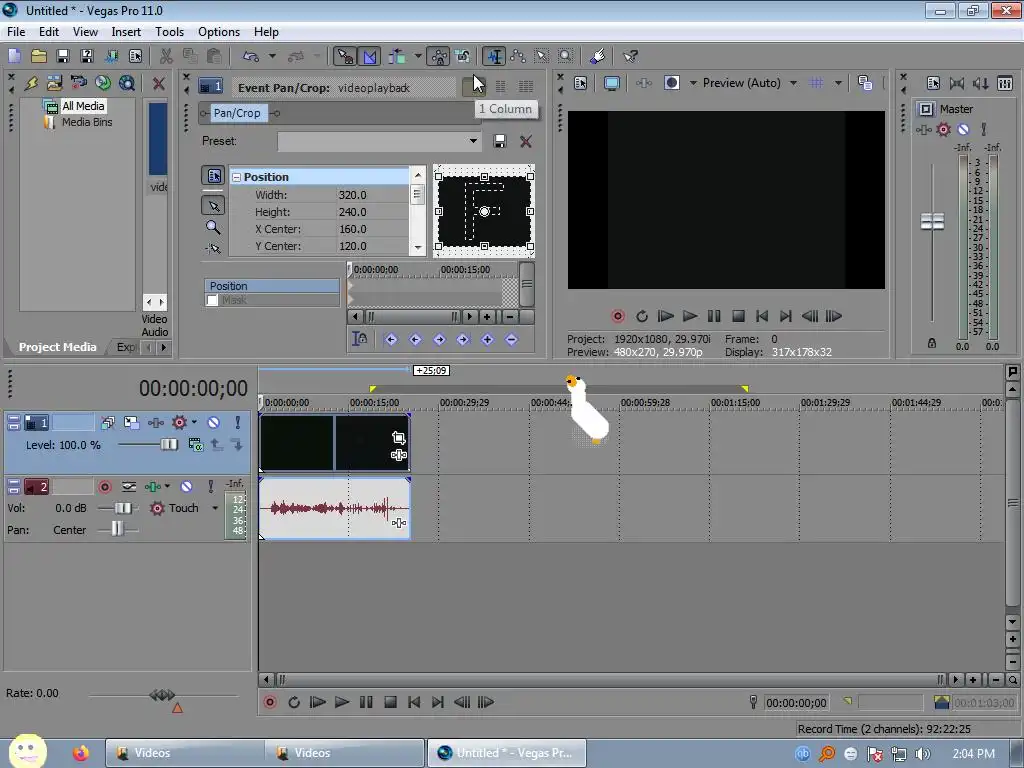Screen dimensions: 1024x768
Task: Open Master bus FX icon
Action: 923,129
